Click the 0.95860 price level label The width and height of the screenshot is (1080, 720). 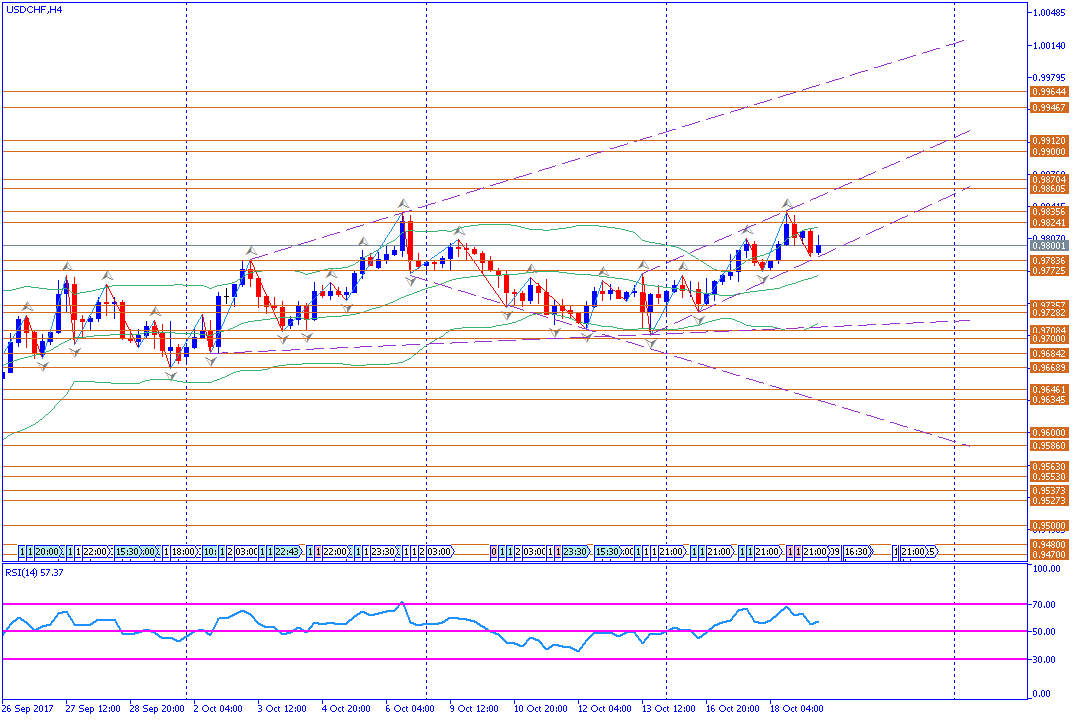(1049, 446)
